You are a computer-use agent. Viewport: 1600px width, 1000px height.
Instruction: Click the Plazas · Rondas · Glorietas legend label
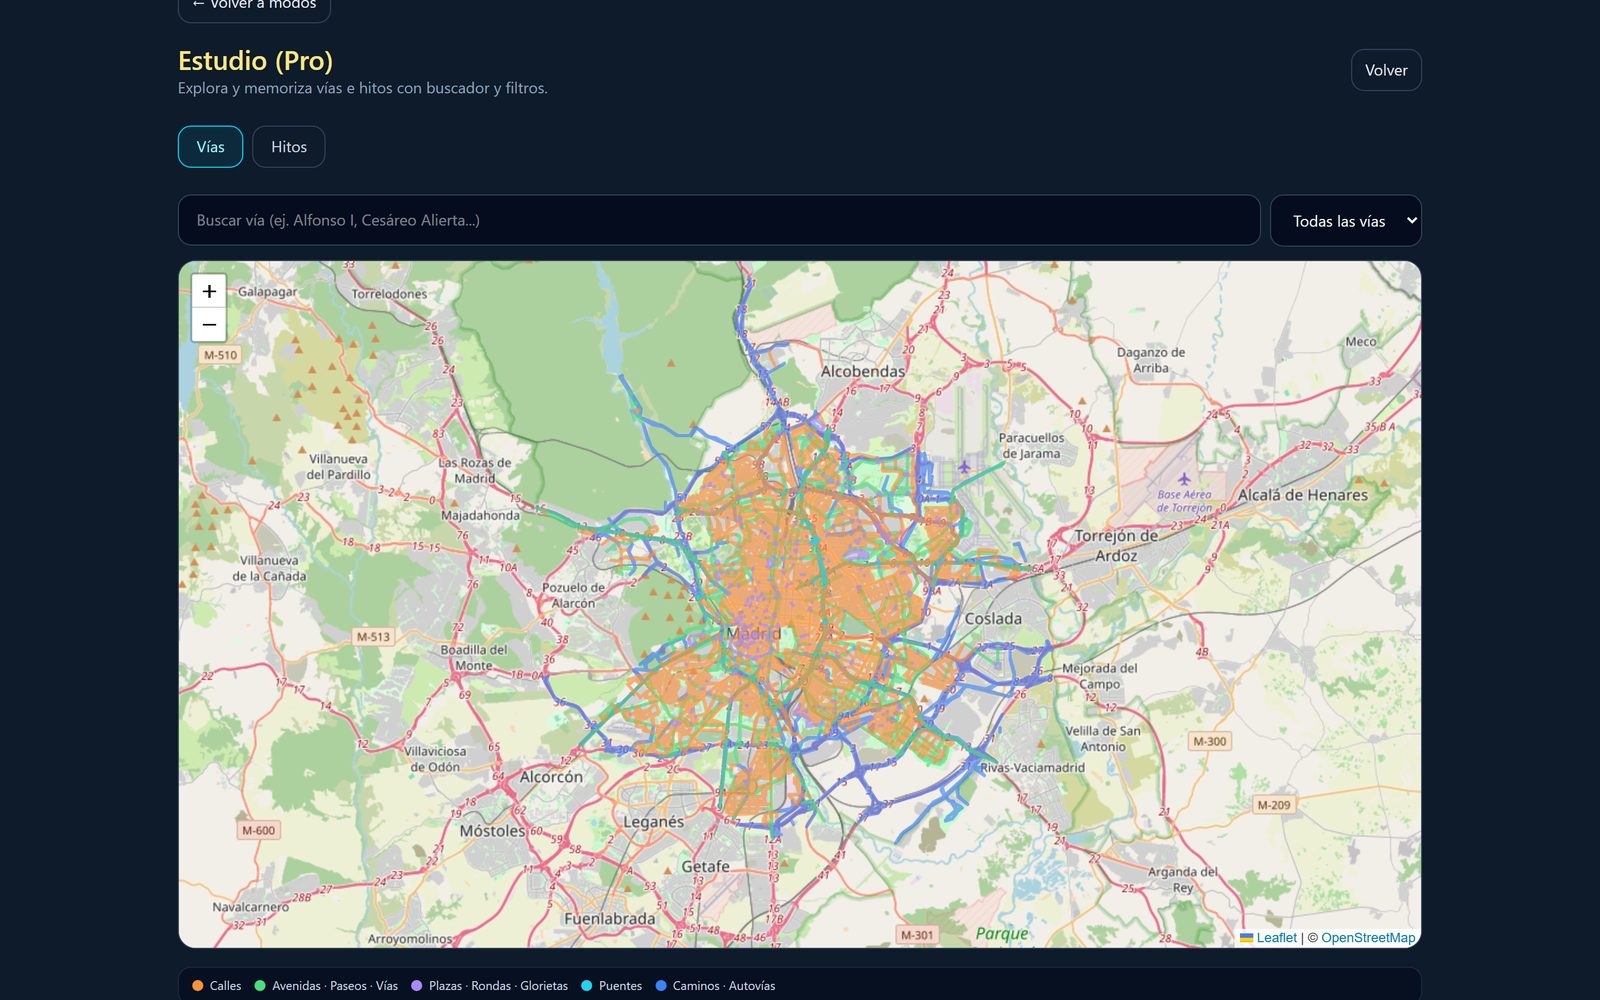(x=498, y=986)
